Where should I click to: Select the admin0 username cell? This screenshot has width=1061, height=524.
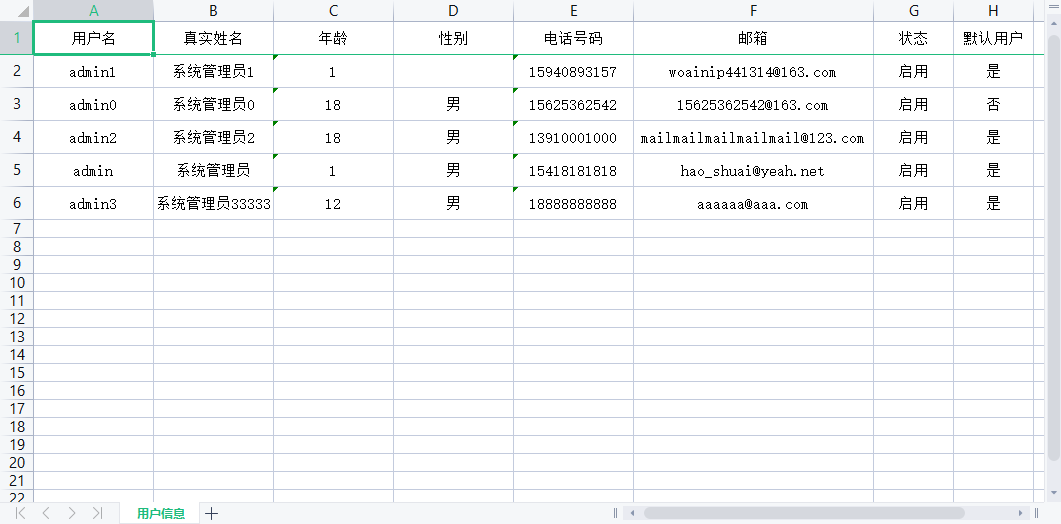93,105
